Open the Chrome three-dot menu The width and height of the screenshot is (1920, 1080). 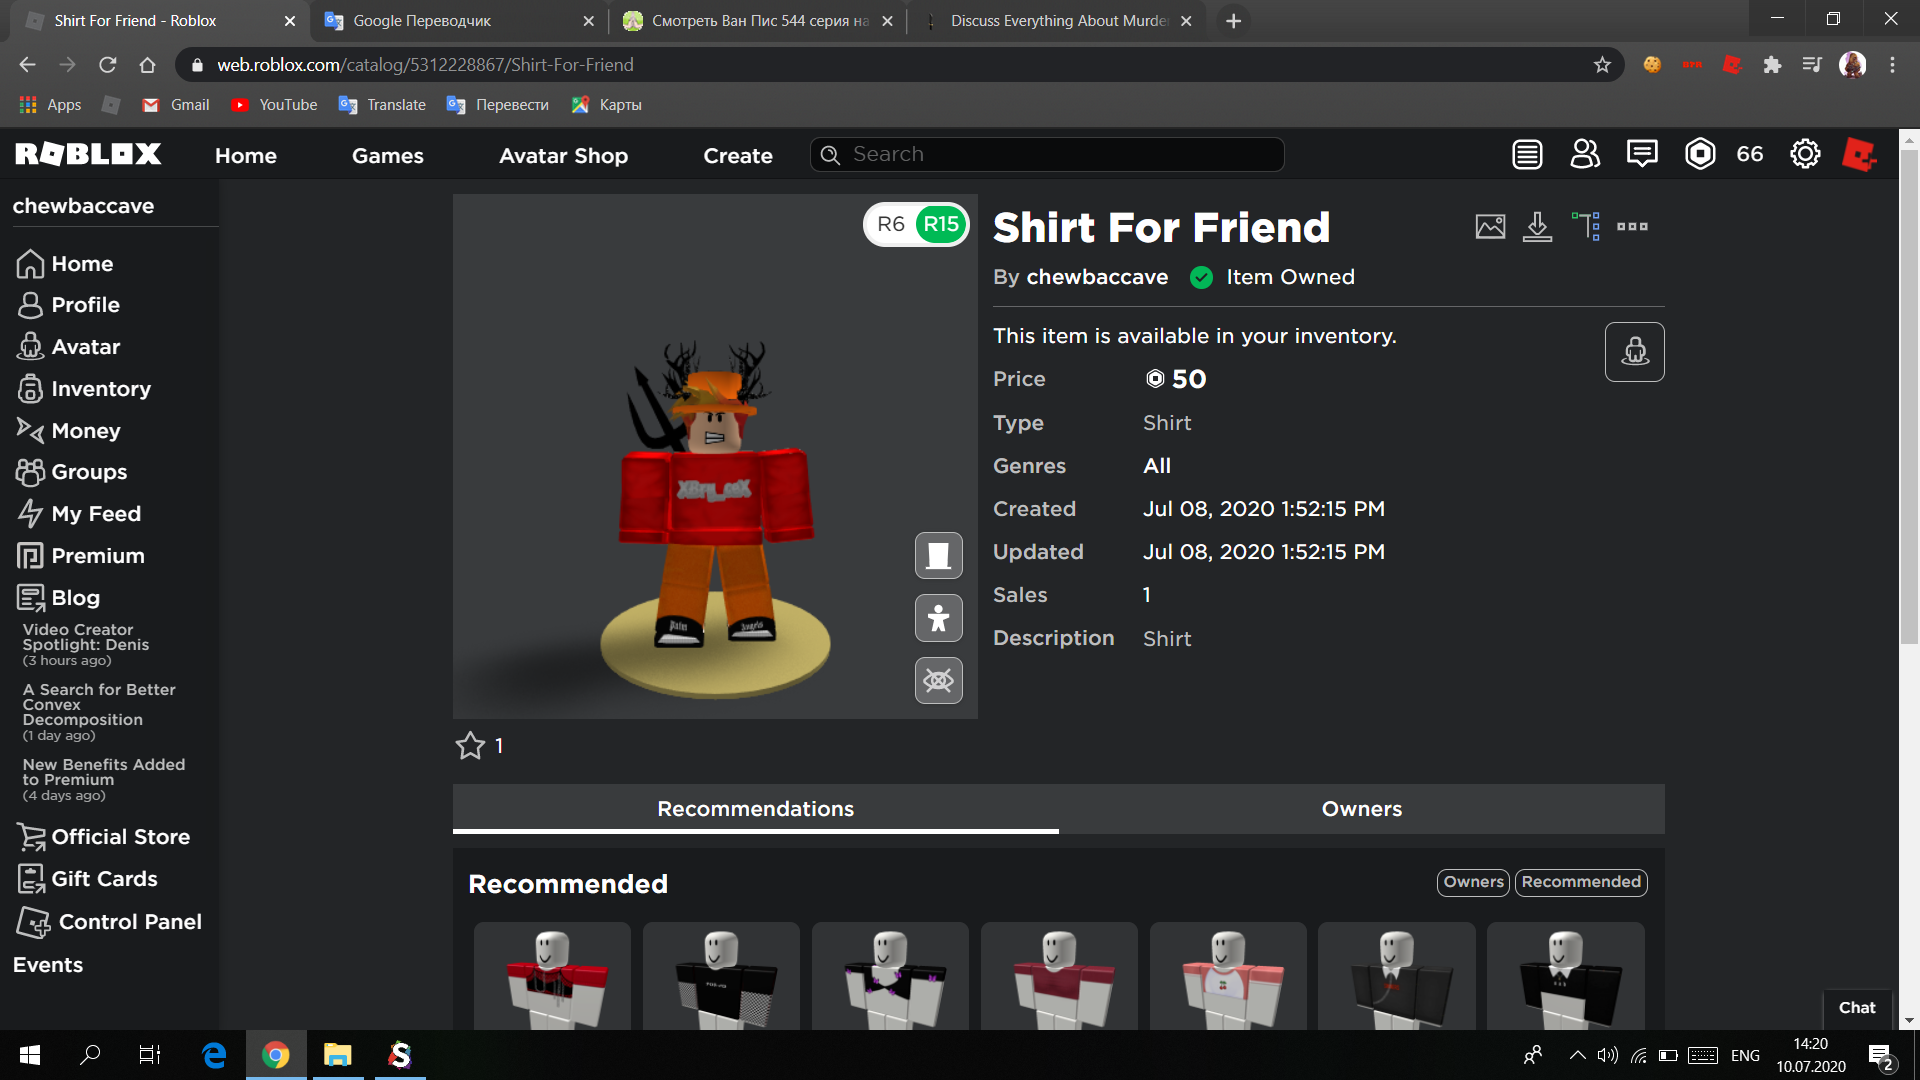pyautogui.click(x=1892, y=65)
